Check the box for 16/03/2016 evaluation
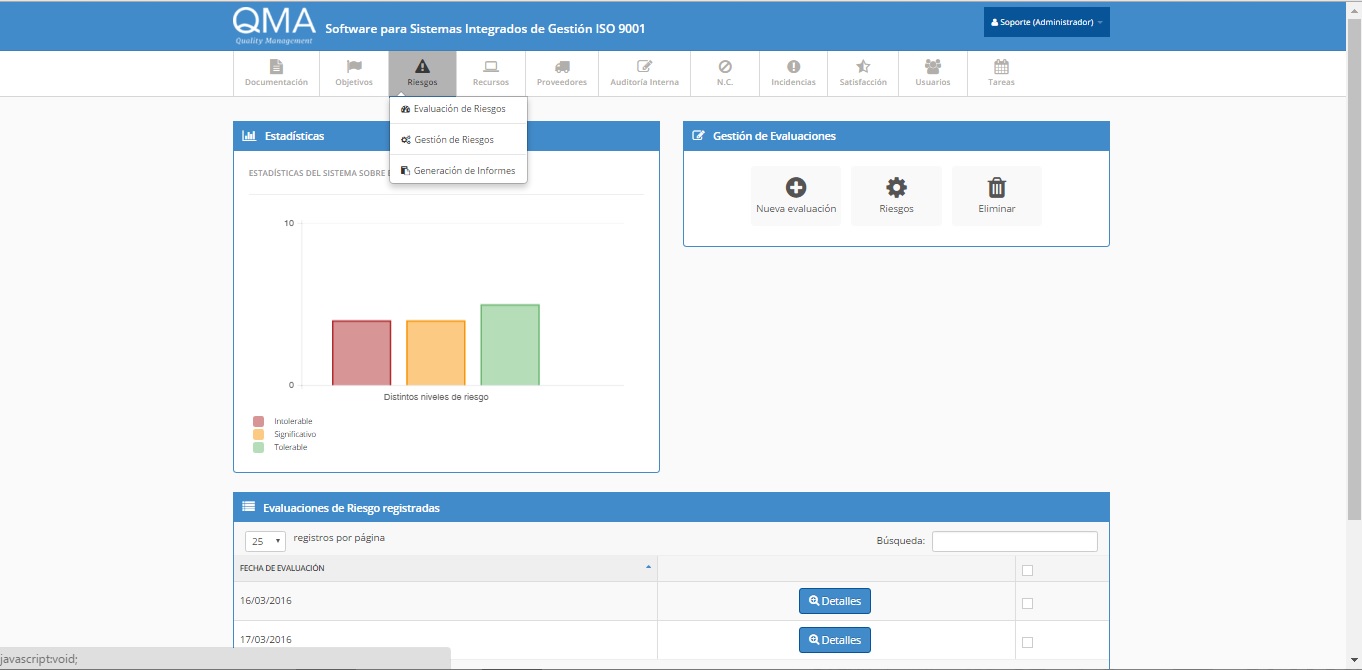The width and height of the screenshot is (1362, 670). coord(1027,603)
